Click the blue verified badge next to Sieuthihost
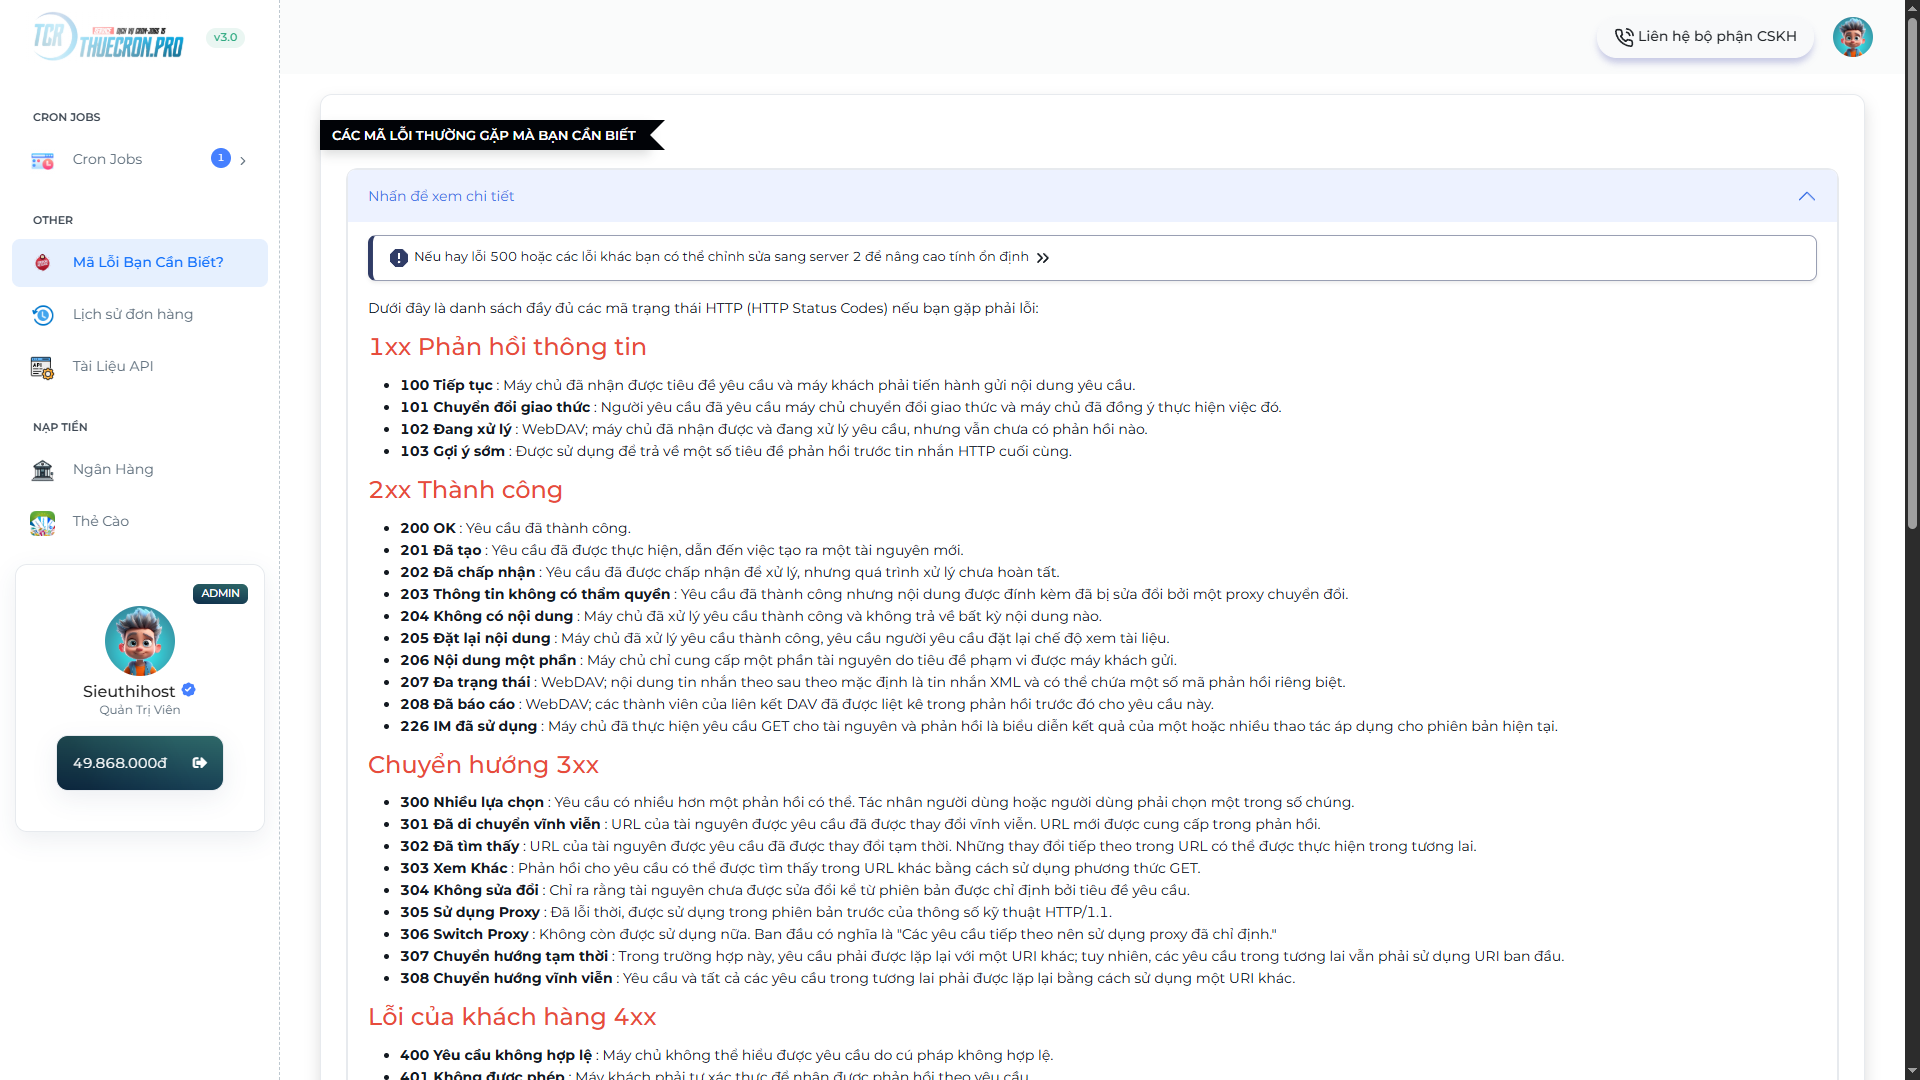 coord(189,690)
